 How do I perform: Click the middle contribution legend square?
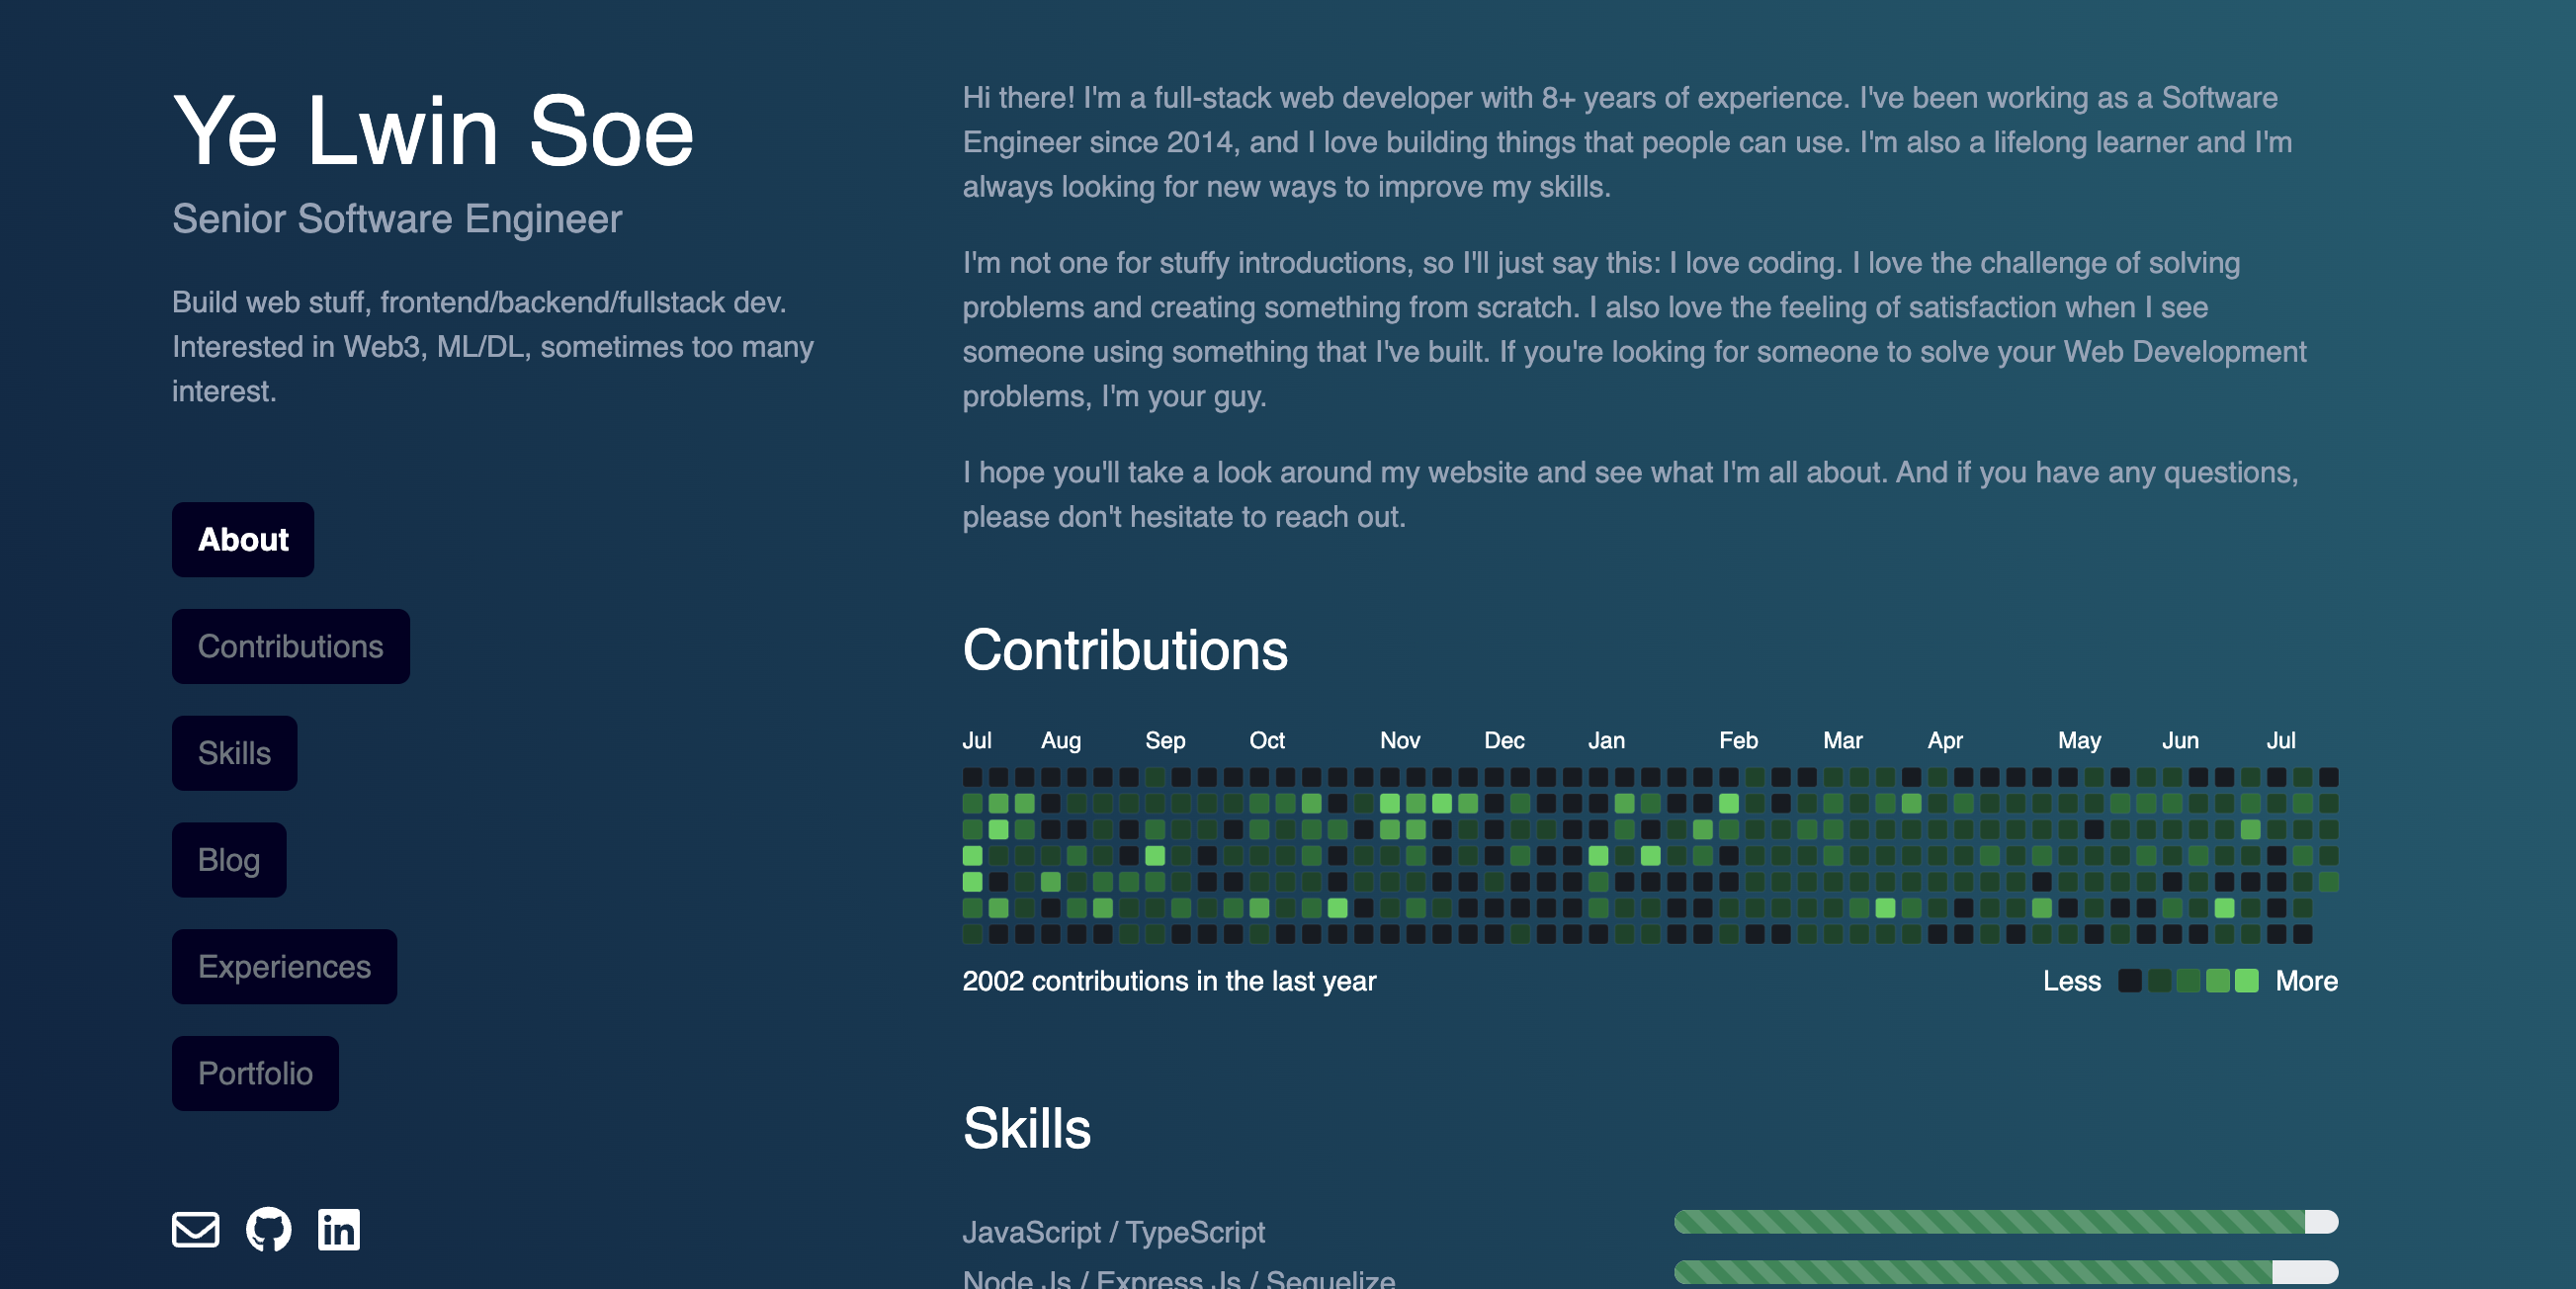tap(2188, 980)
